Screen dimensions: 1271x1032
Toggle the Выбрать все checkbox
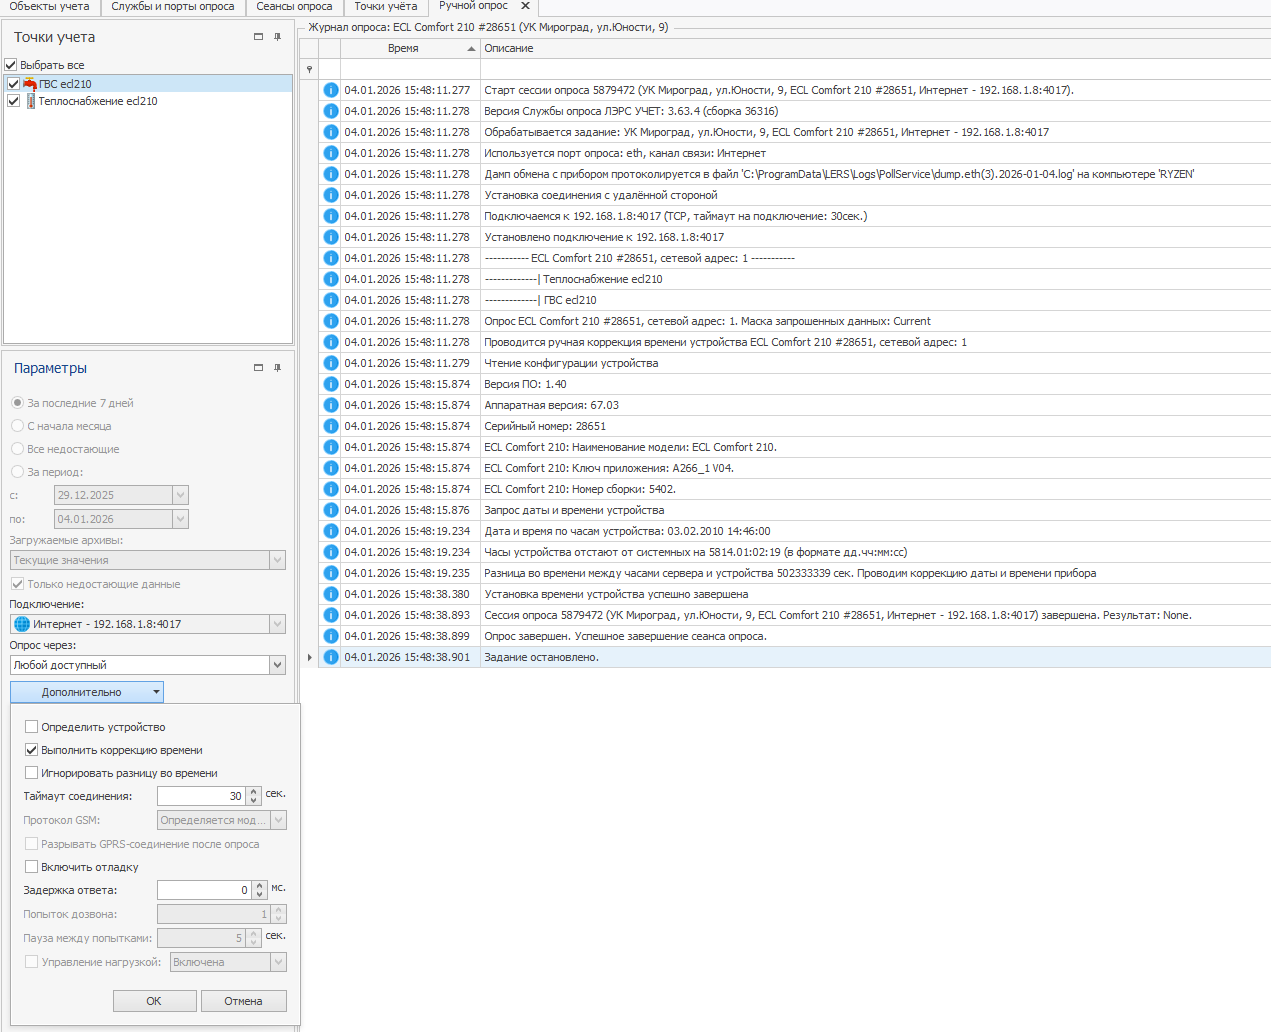[x=11, y=65]
